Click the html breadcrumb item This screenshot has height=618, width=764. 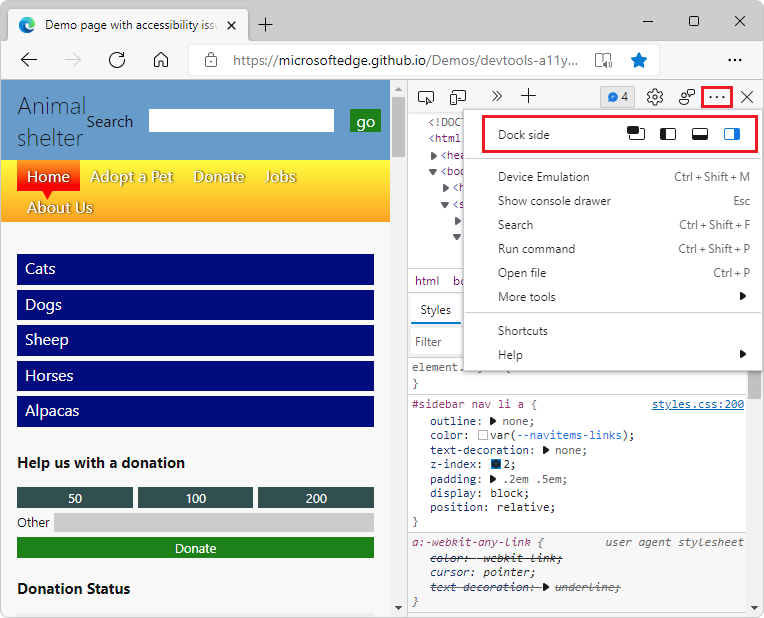(x=427, y=281)
